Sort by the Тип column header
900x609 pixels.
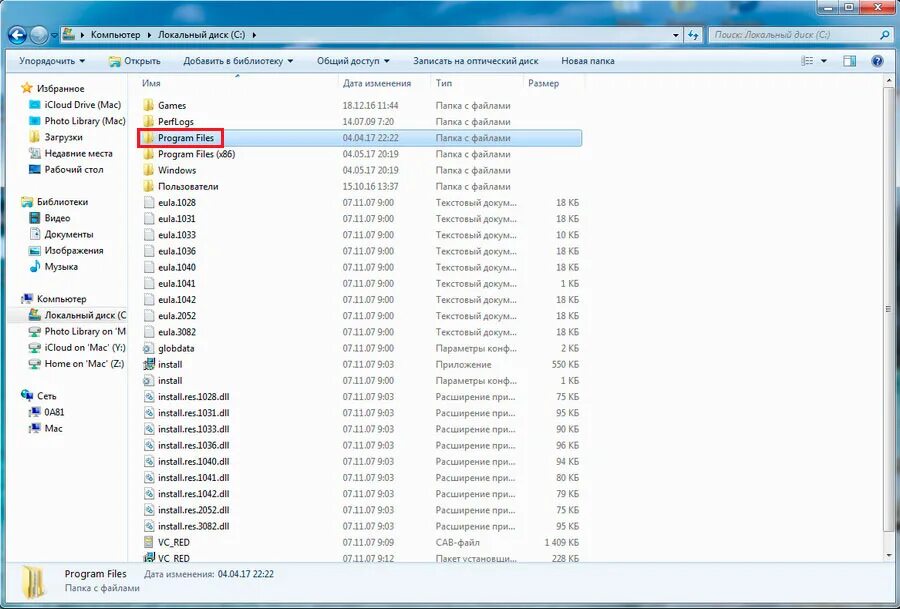pos(444,83)
